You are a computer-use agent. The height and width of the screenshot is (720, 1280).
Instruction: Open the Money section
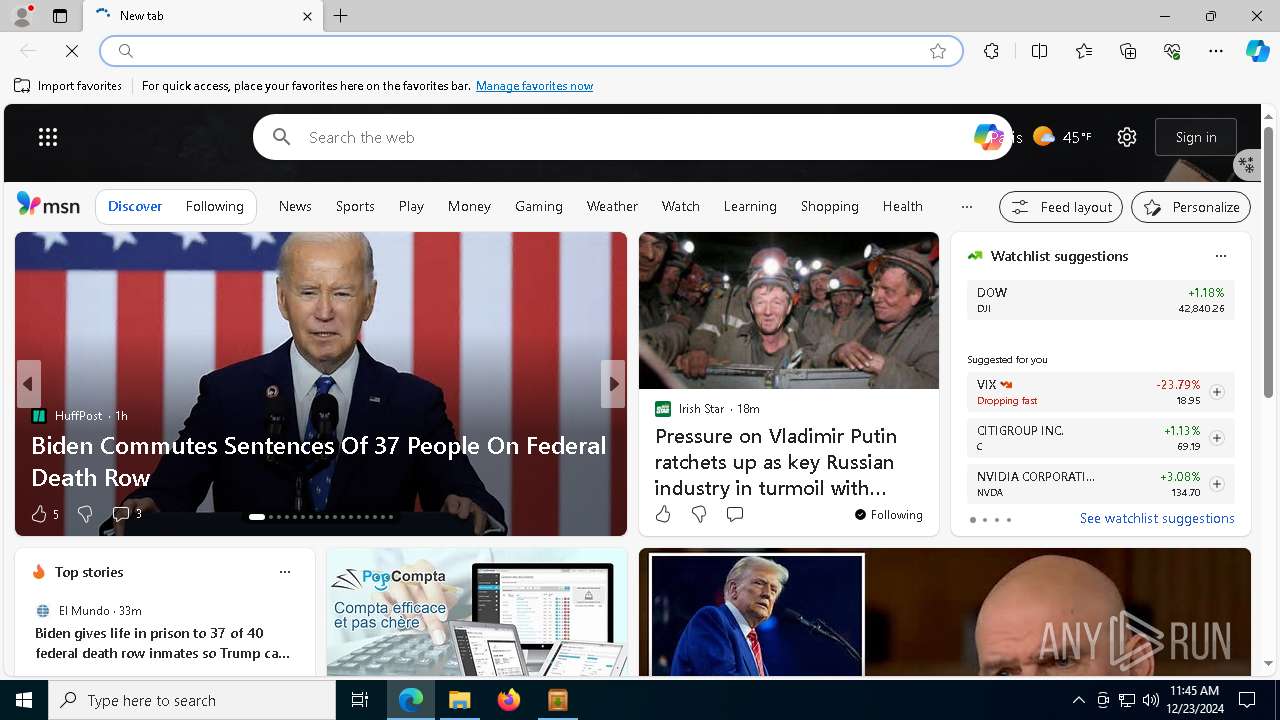pos(469,206)
